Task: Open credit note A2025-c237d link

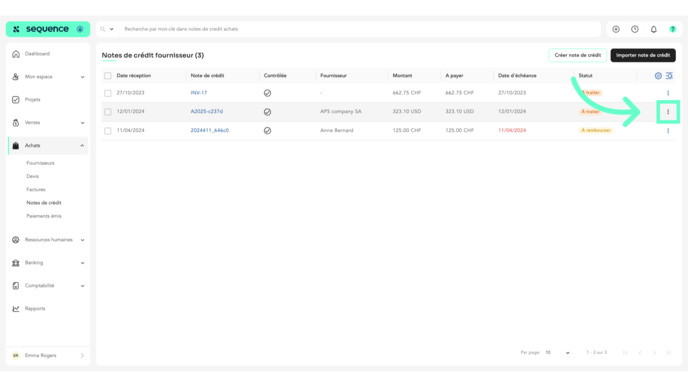Action: 207,111
